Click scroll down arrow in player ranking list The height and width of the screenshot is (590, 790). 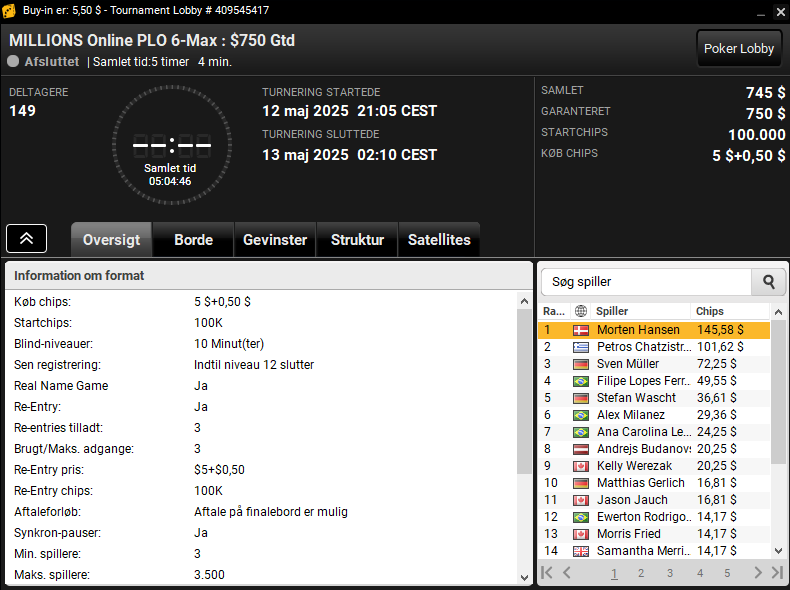point(778,551)
